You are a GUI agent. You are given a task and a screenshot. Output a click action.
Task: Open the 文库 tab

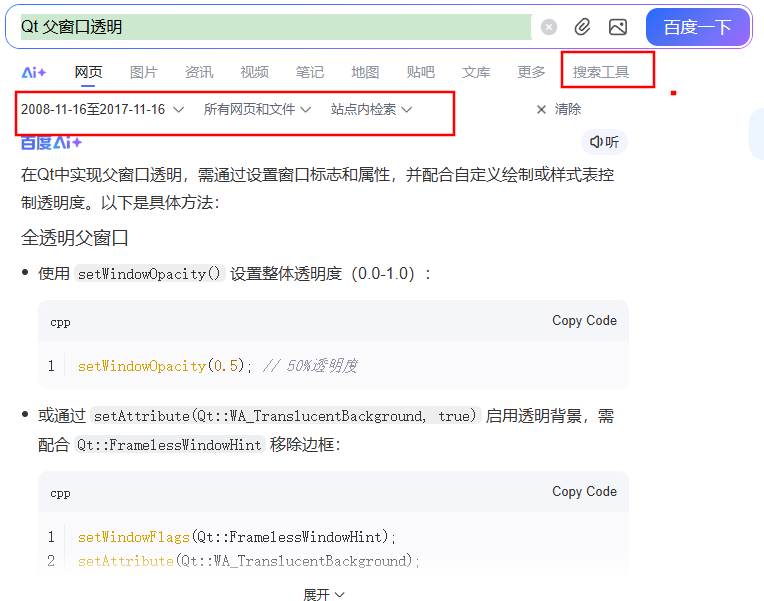point(476,72)
